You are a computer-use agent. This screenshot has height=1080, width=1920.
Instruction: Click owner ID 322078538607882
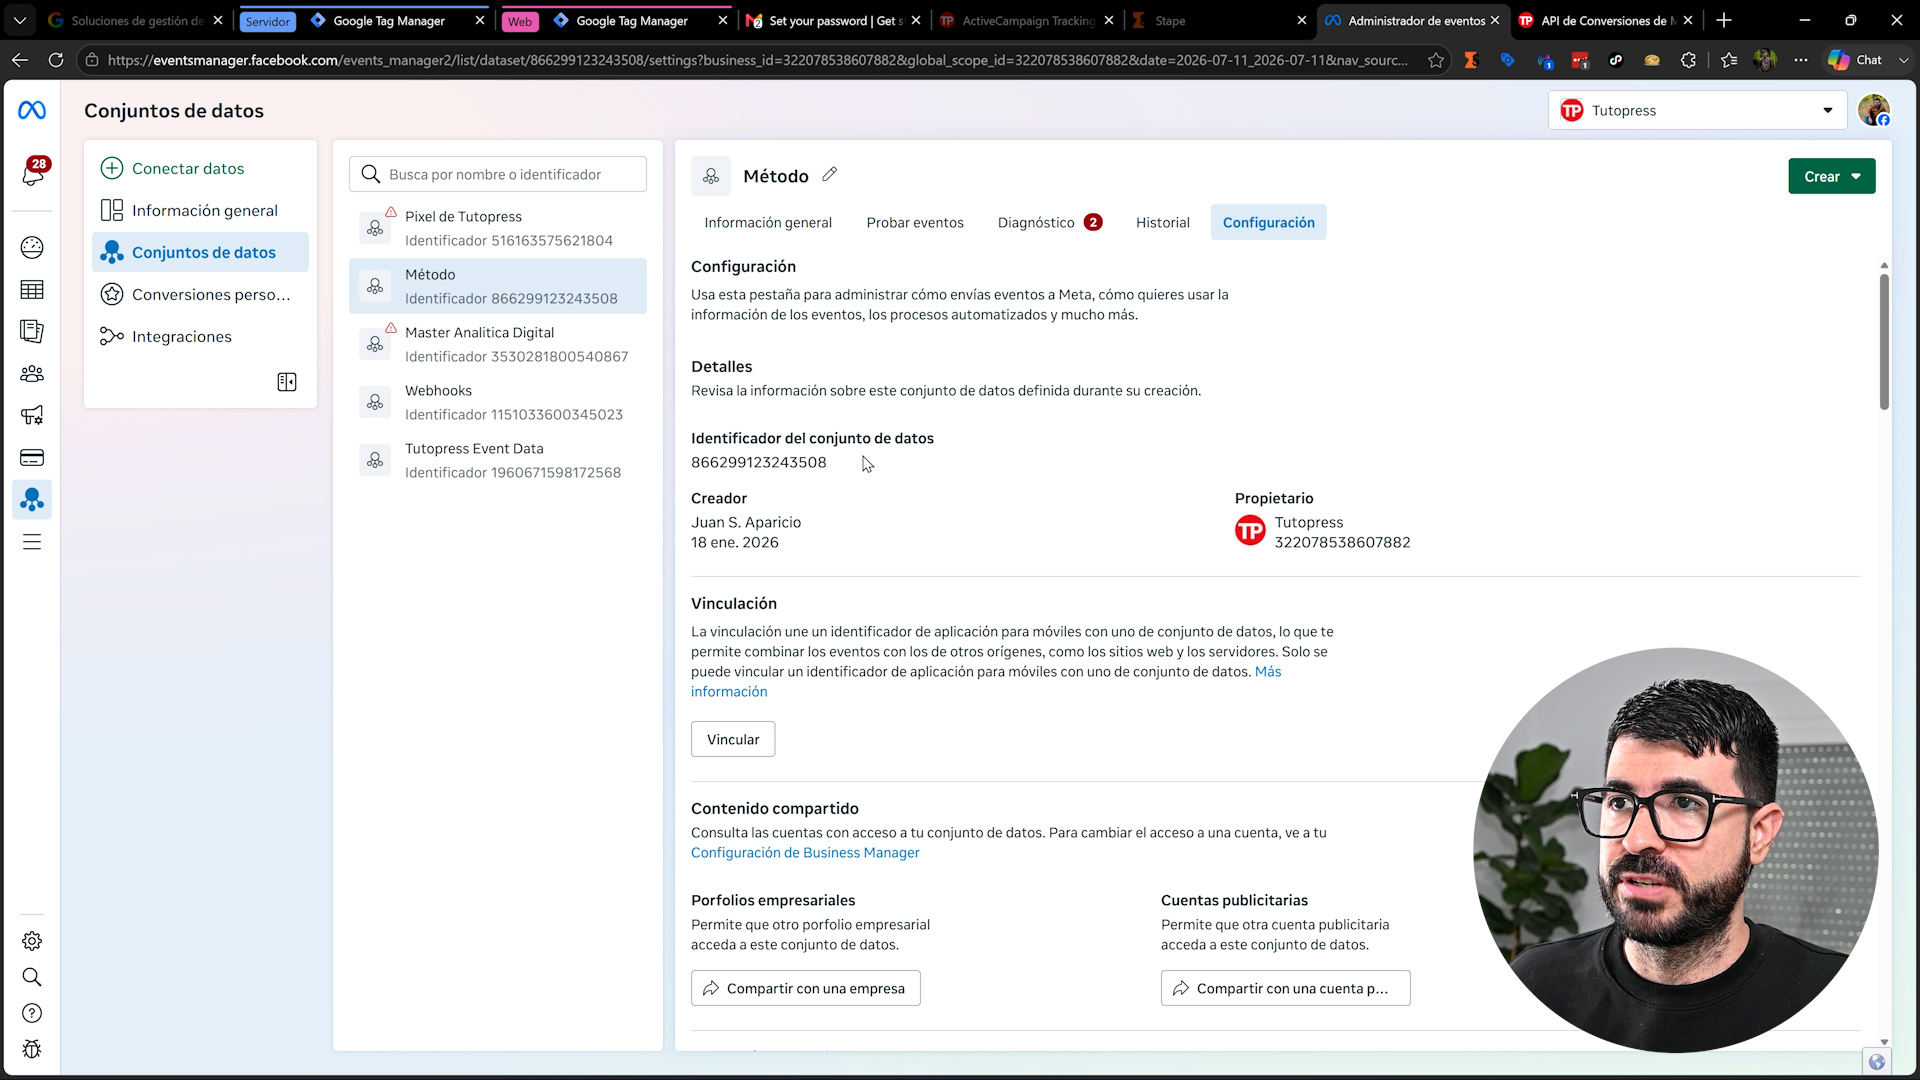[1342, 542]
